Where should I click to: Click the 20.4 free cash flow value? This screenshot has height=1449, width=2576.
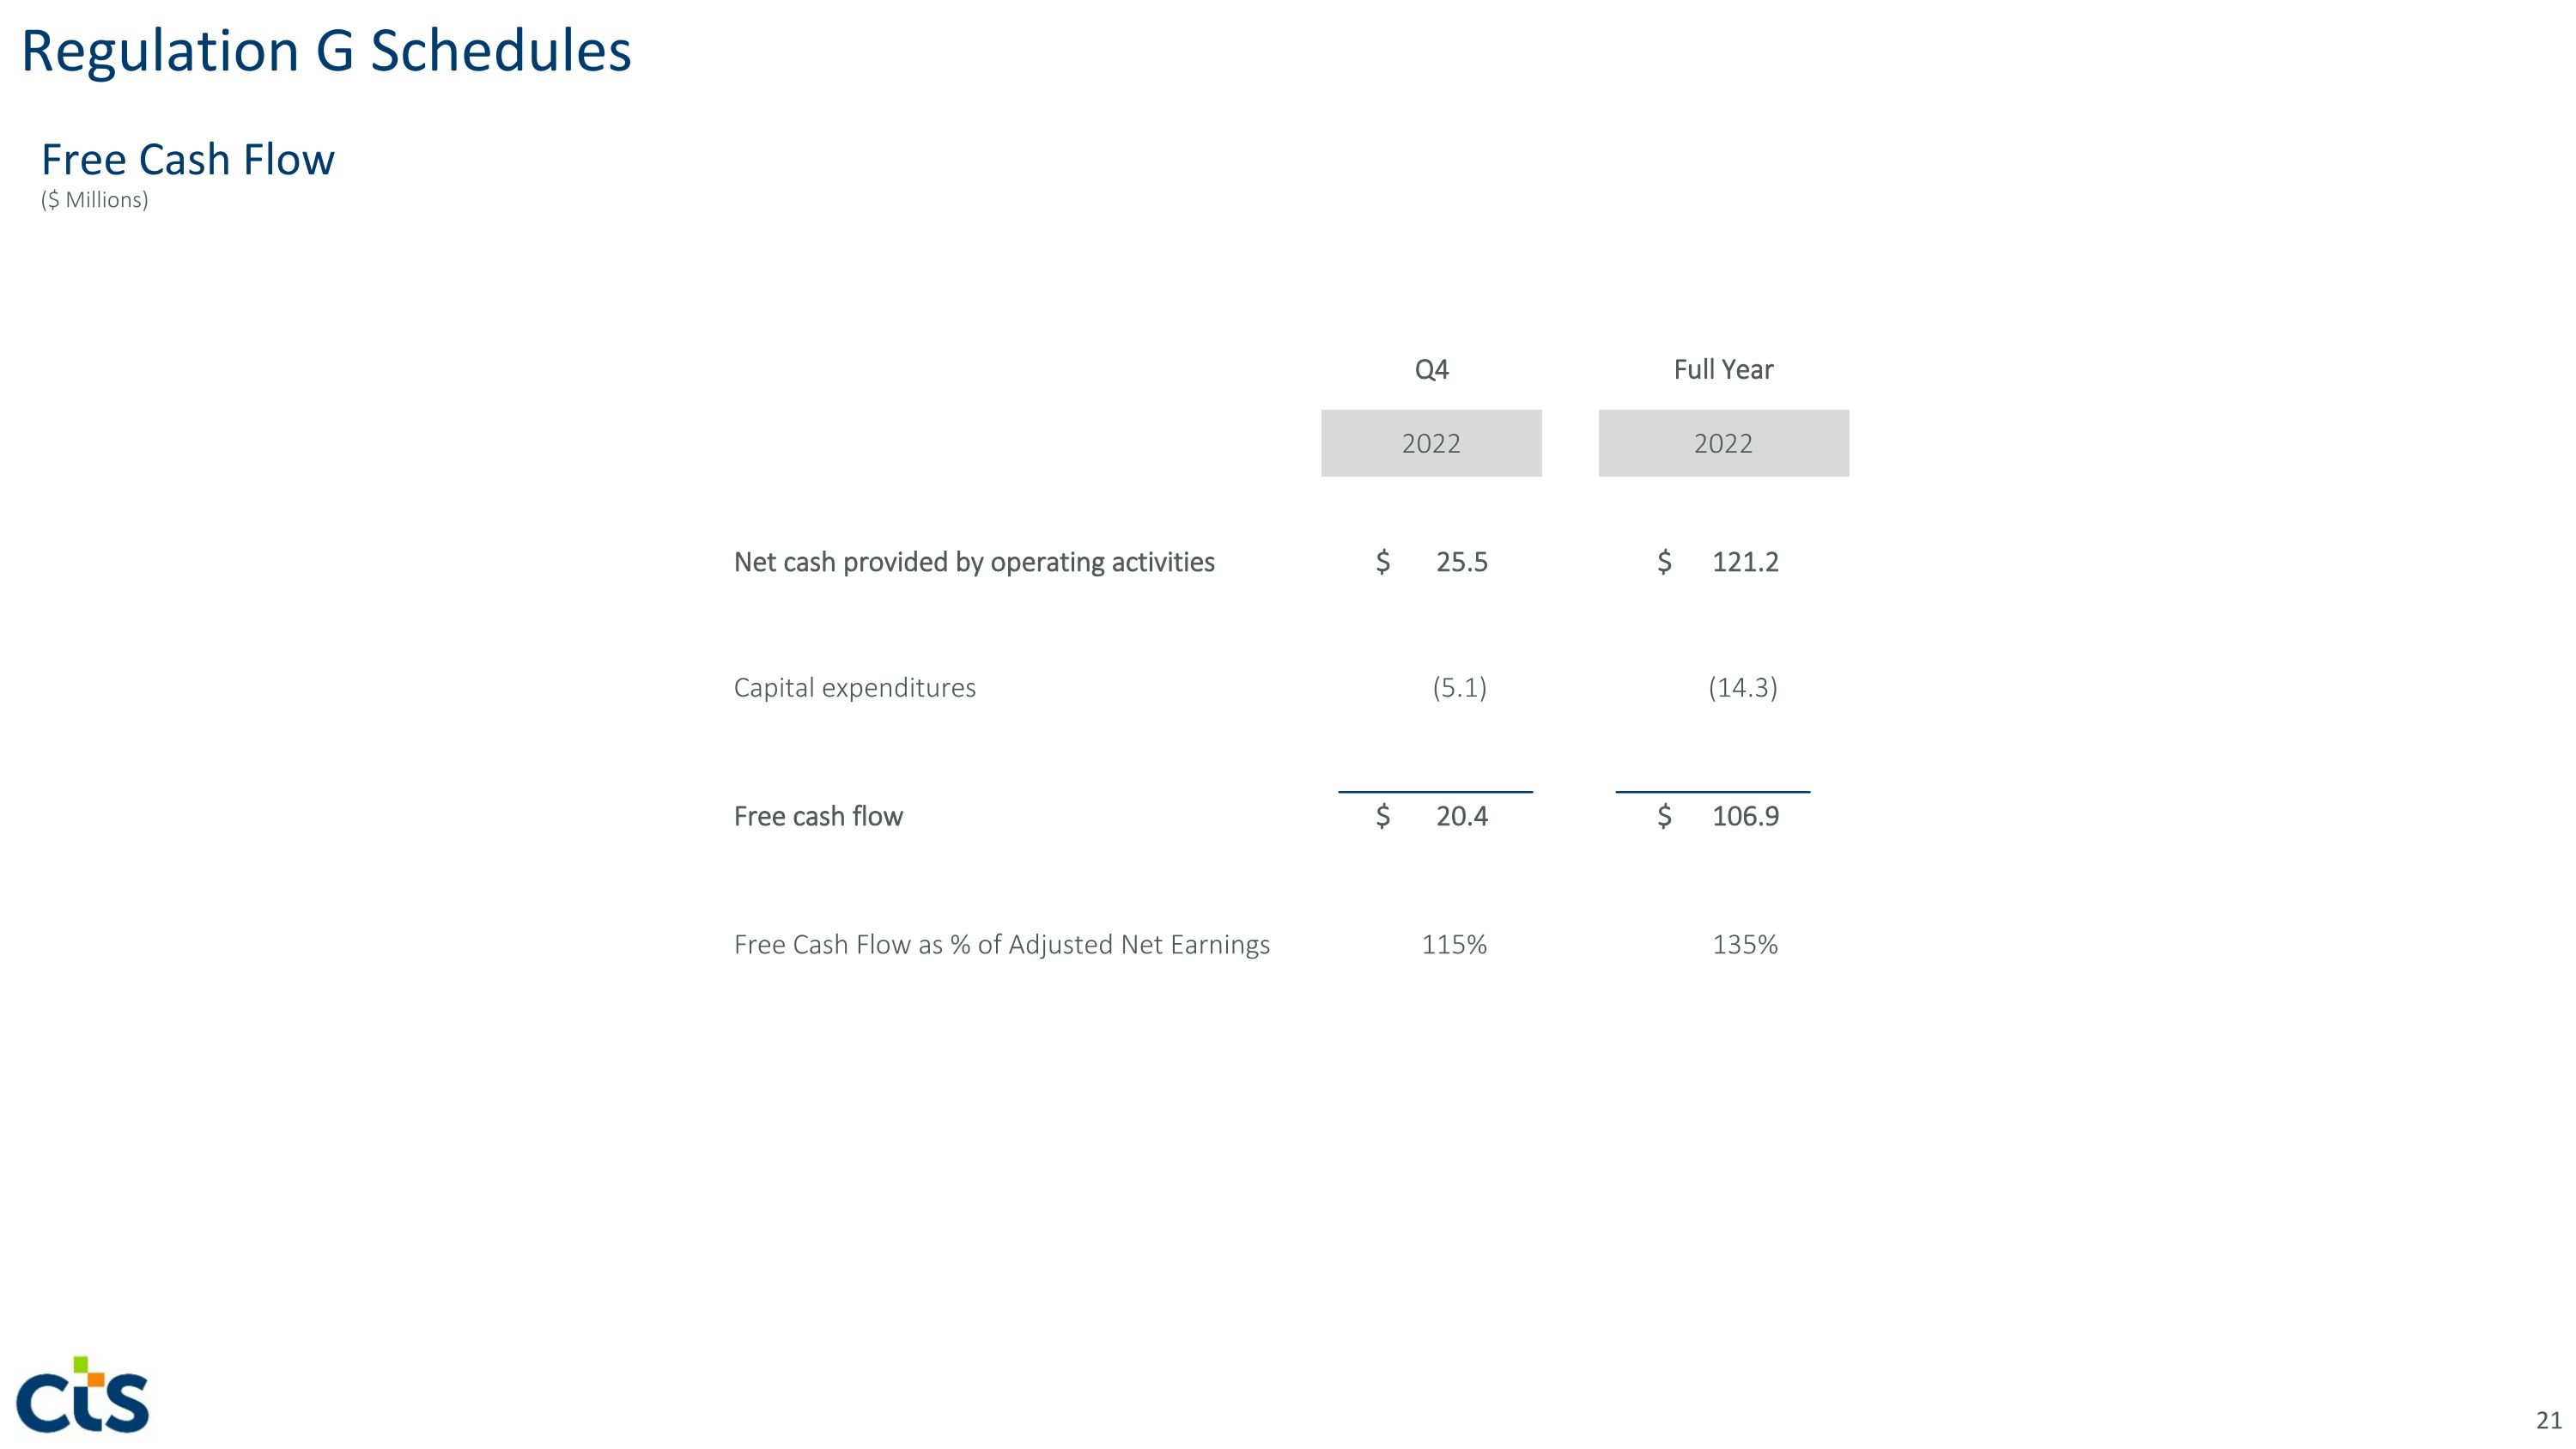(x=1461, y=817)
